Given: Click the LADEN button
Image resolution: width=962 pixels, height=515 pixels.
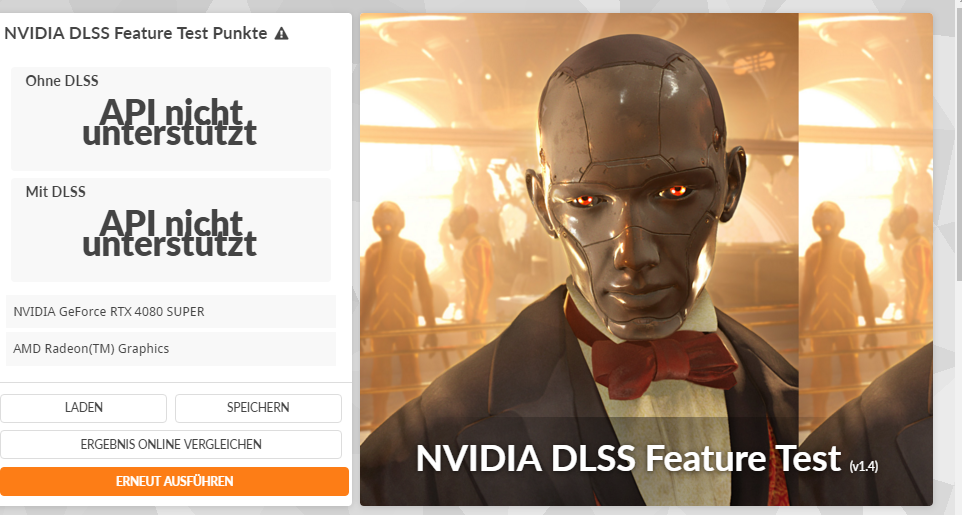Looking at the screenshot, I should (83, 408).
